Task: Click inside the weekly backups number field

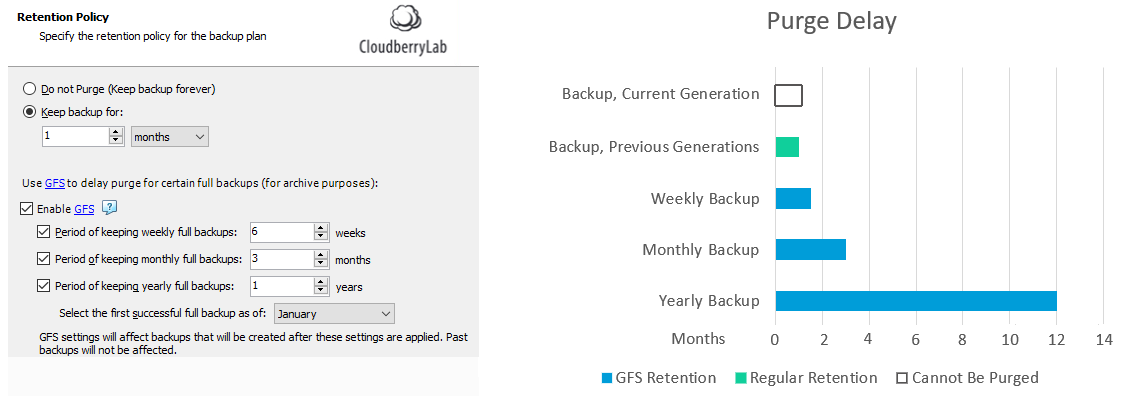Action: point(282,232)
